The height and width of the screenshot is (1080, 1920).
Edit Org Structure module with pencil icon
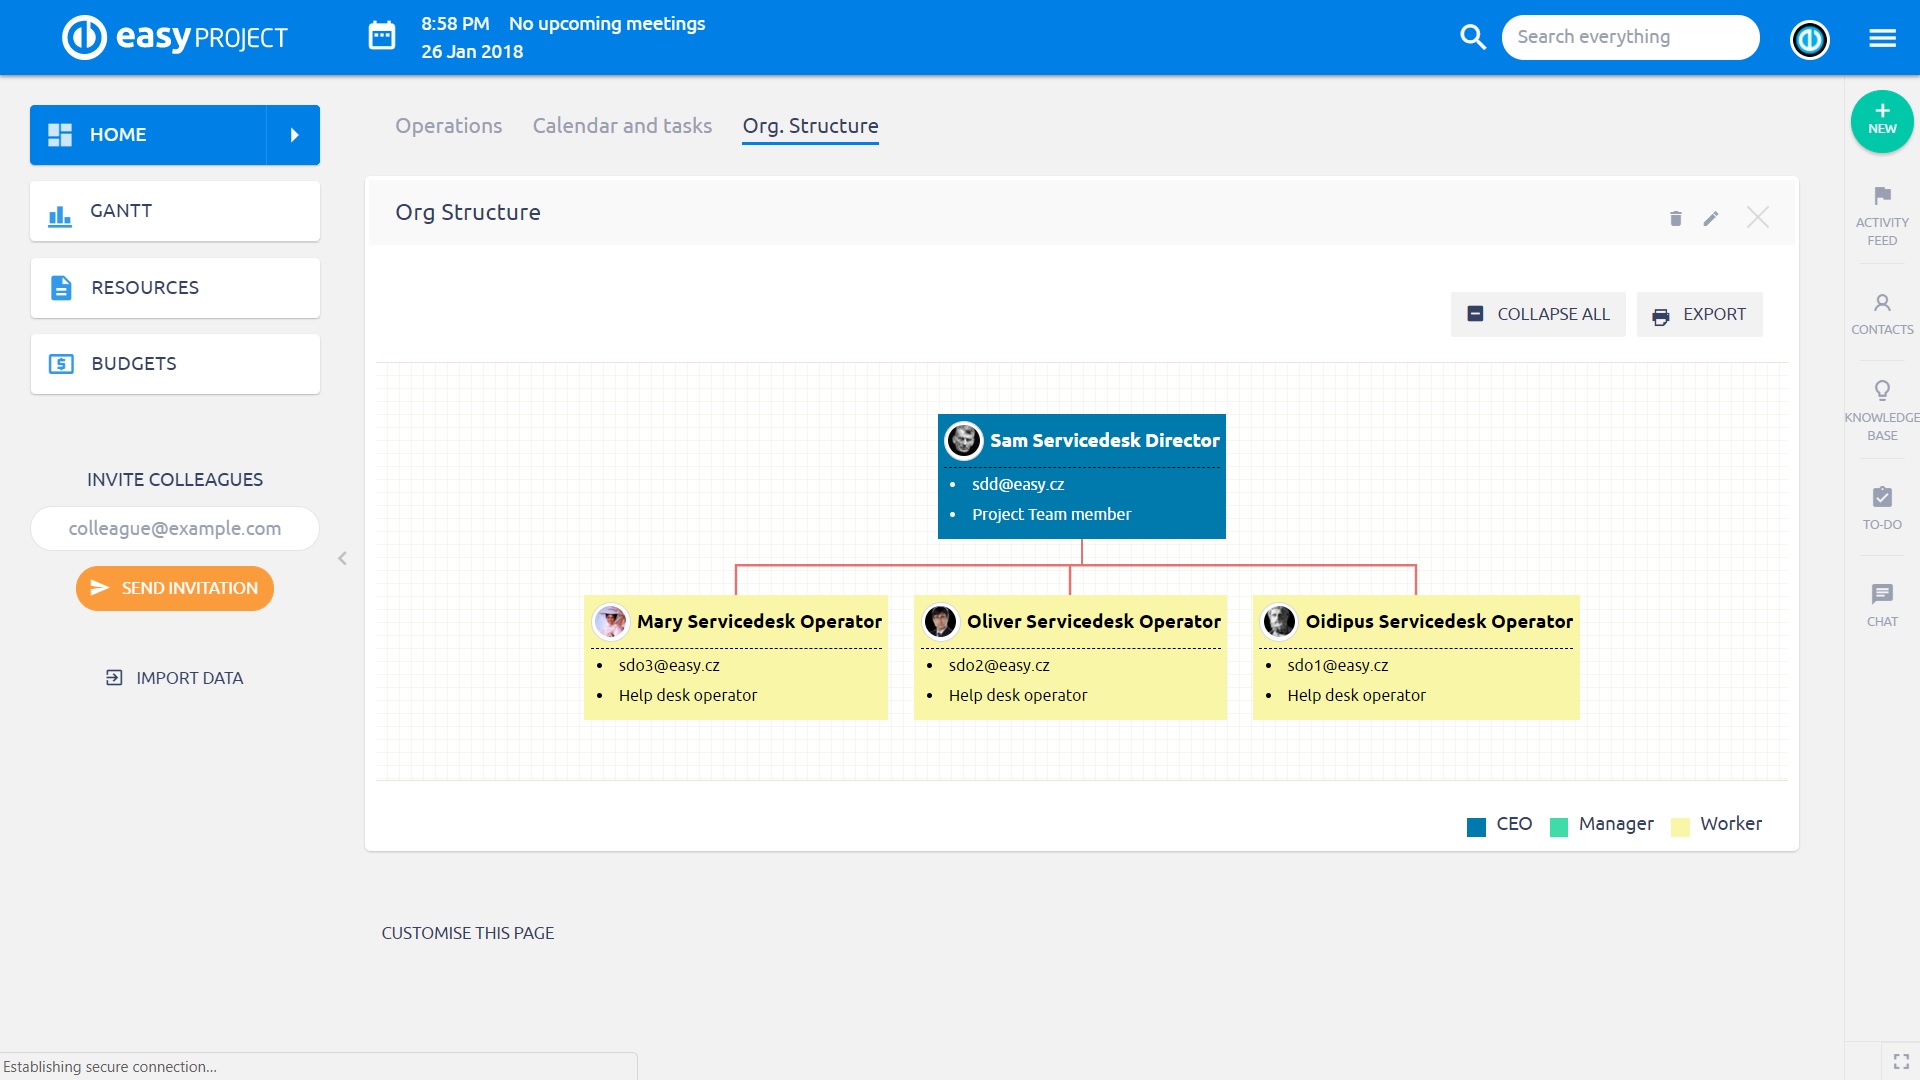click(x=1711, y=218)
